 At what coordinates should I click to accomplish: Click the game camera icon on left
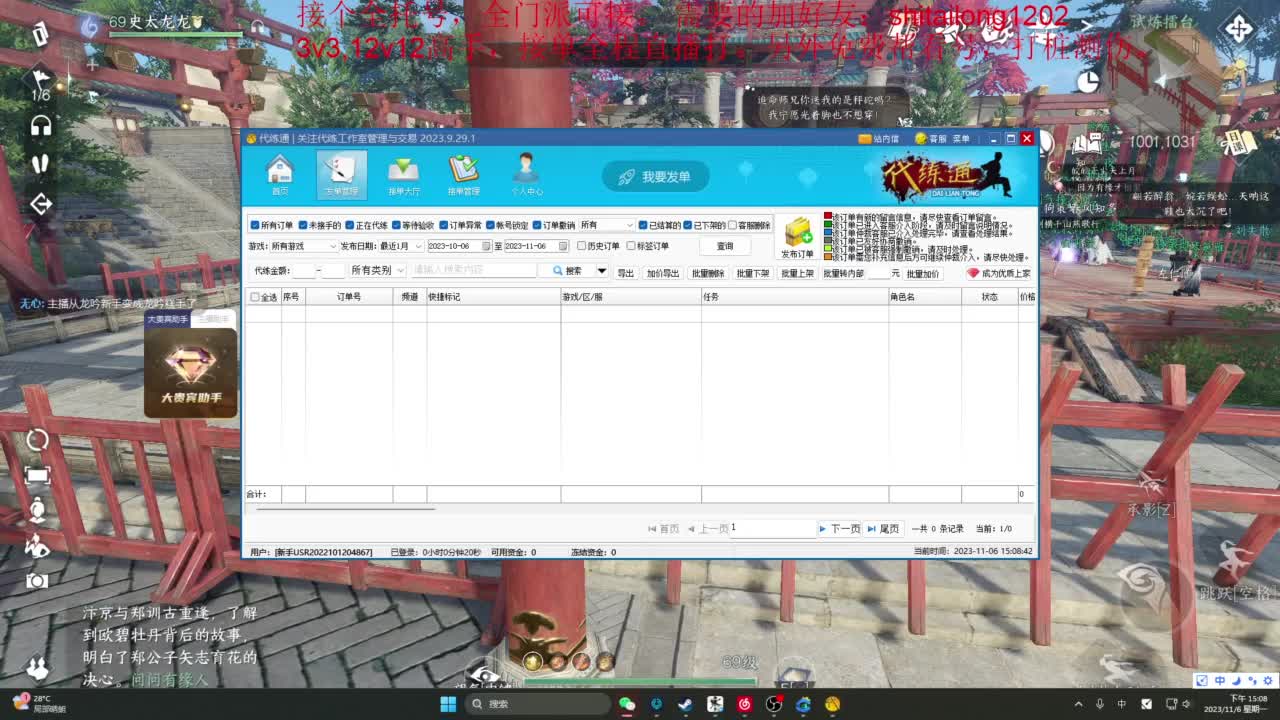click(x=37, y=581)
